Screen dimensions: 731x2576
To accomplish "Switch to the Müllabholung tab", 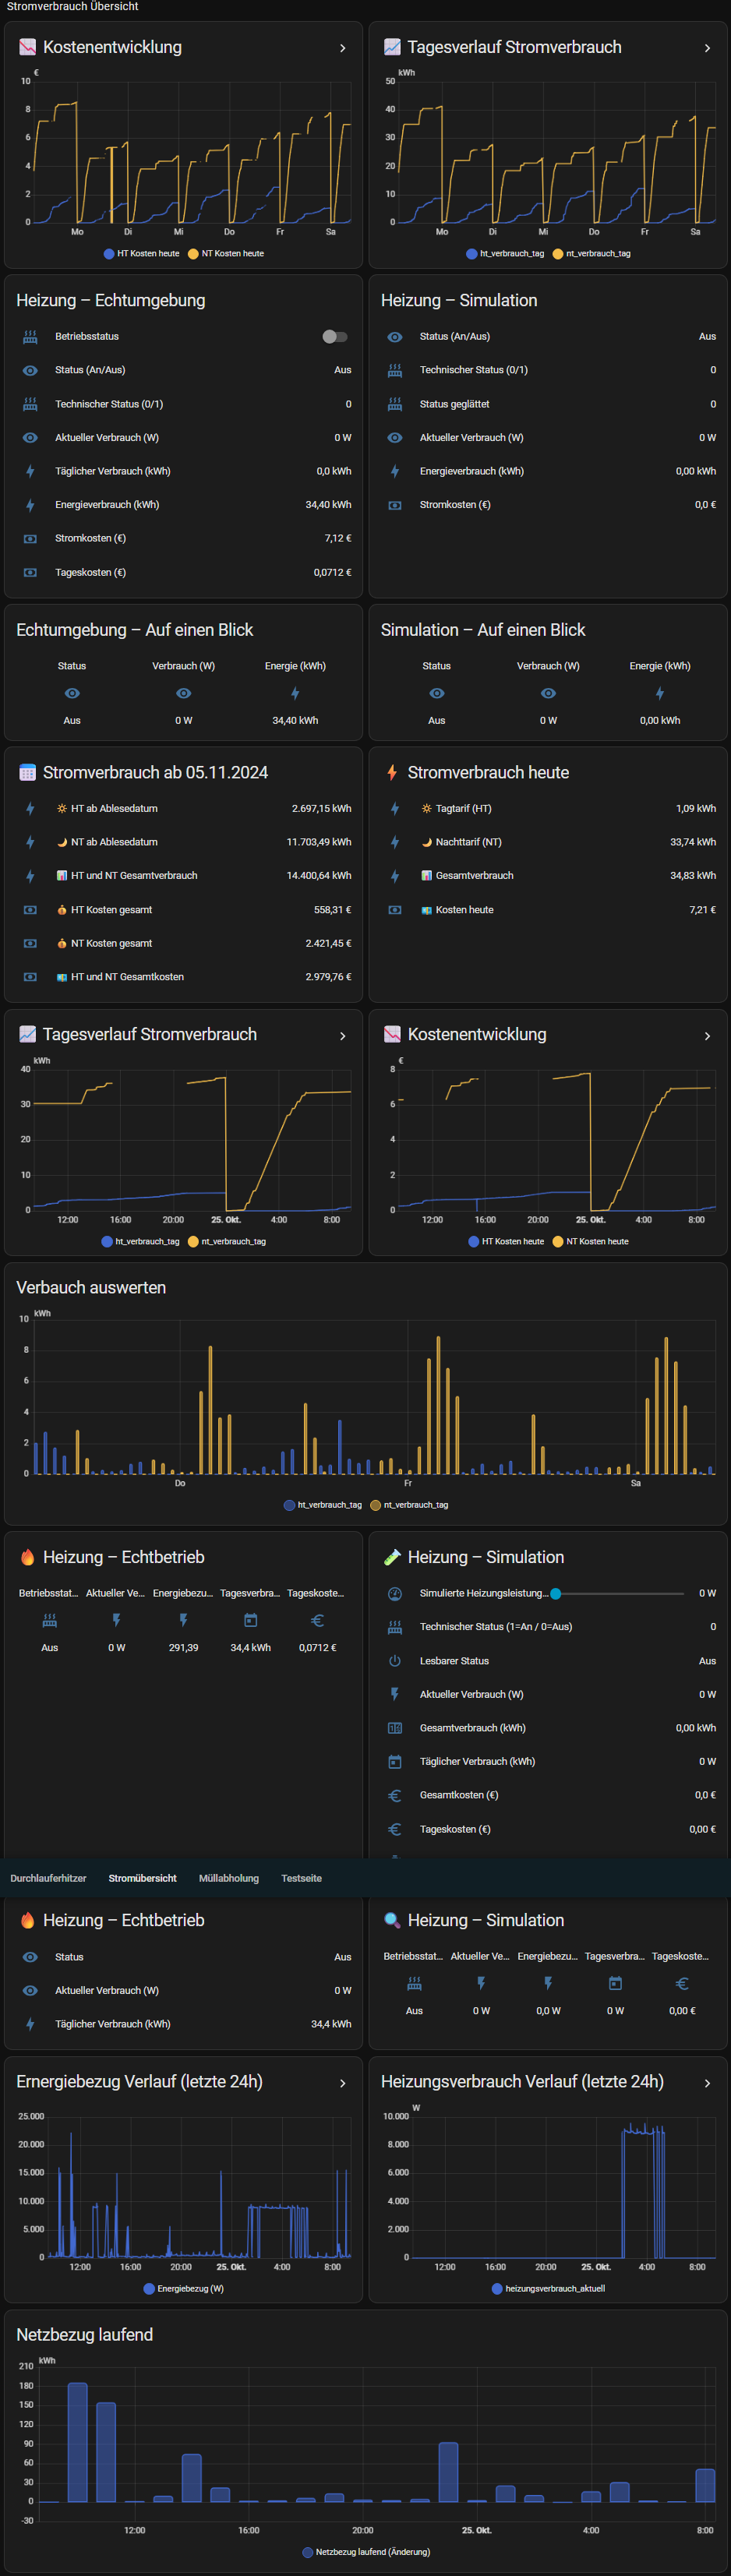I will click(x=228, y=1878).
